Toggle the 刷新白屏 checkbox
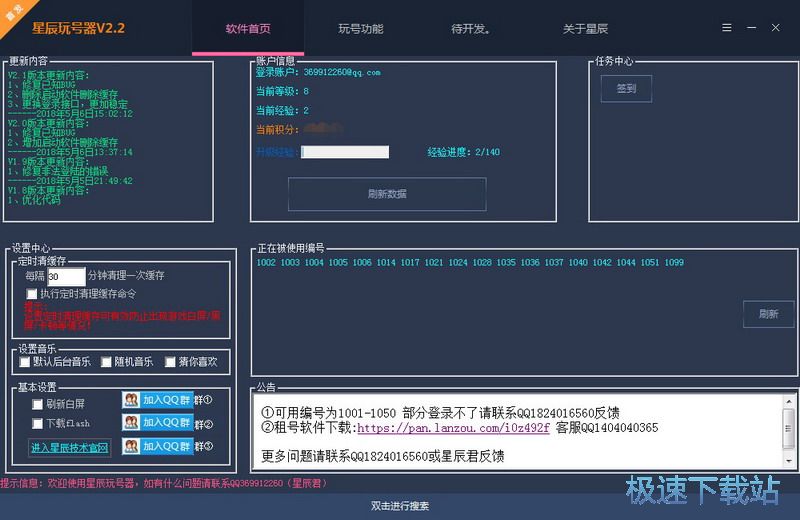This screenshot has height=520, width=800. [38, 405]
